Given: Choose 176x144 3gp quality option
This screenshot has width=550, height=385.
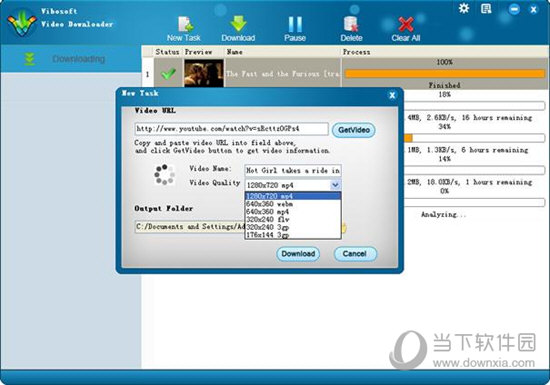Looking at the screenshot, I should (293, 235).
